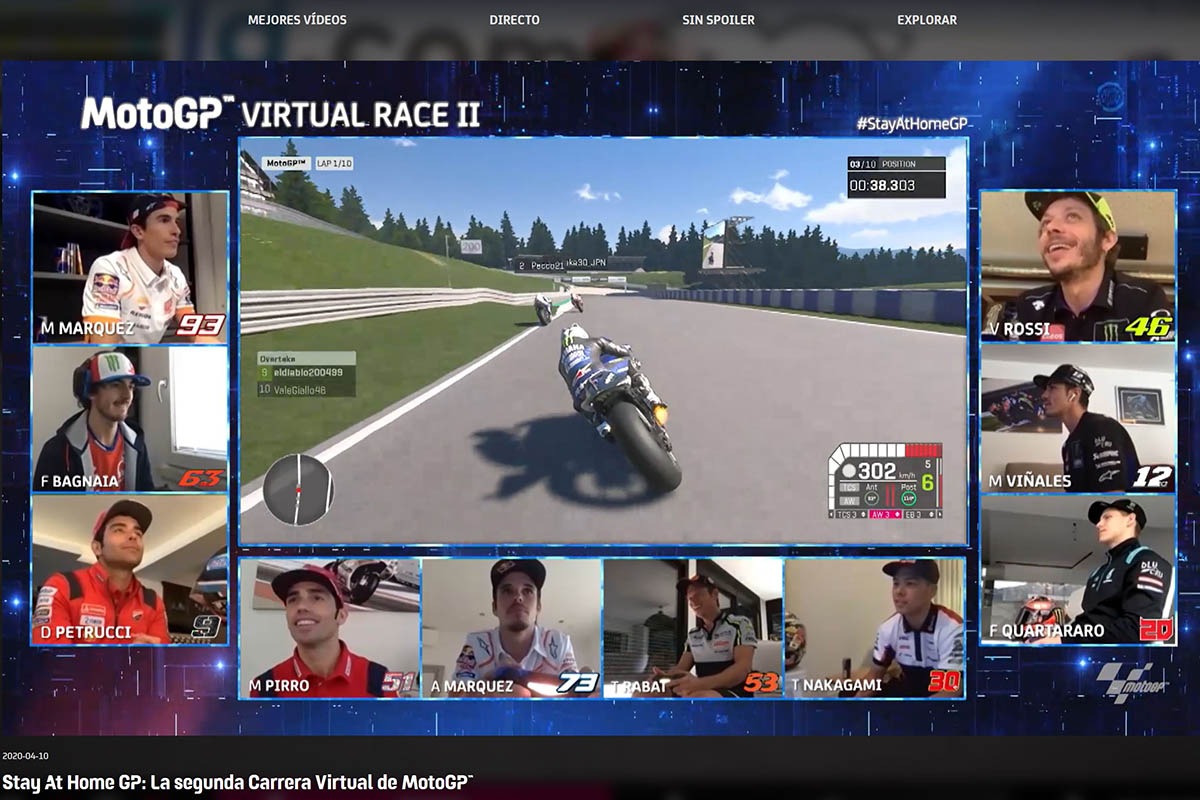Viewport: 1200px width, 800px height.
Task: Click the LAP 1/10 indicator
Action: [334, 163]
